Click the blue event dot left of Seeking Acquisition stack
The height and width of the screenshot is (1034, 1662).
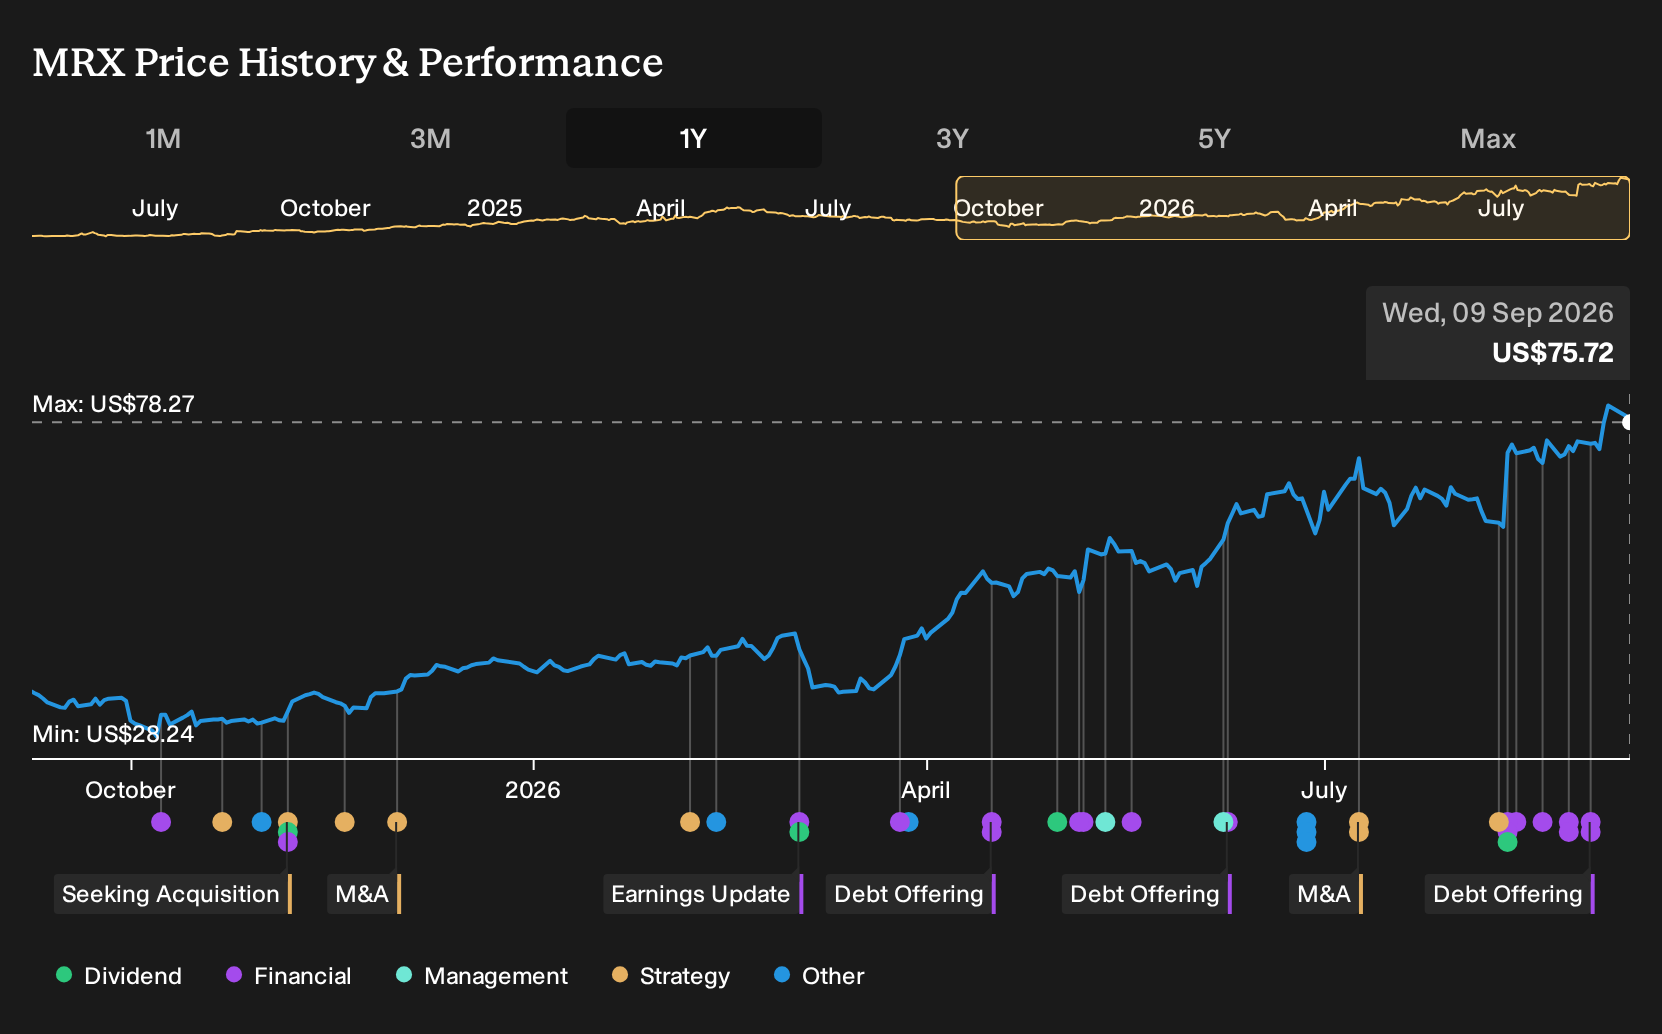262,822
